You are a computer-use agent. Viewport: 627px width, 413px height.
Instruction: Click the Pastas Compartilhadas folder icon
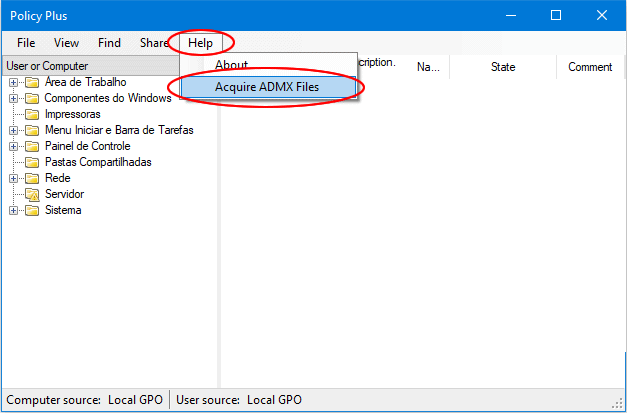point(32,162)
